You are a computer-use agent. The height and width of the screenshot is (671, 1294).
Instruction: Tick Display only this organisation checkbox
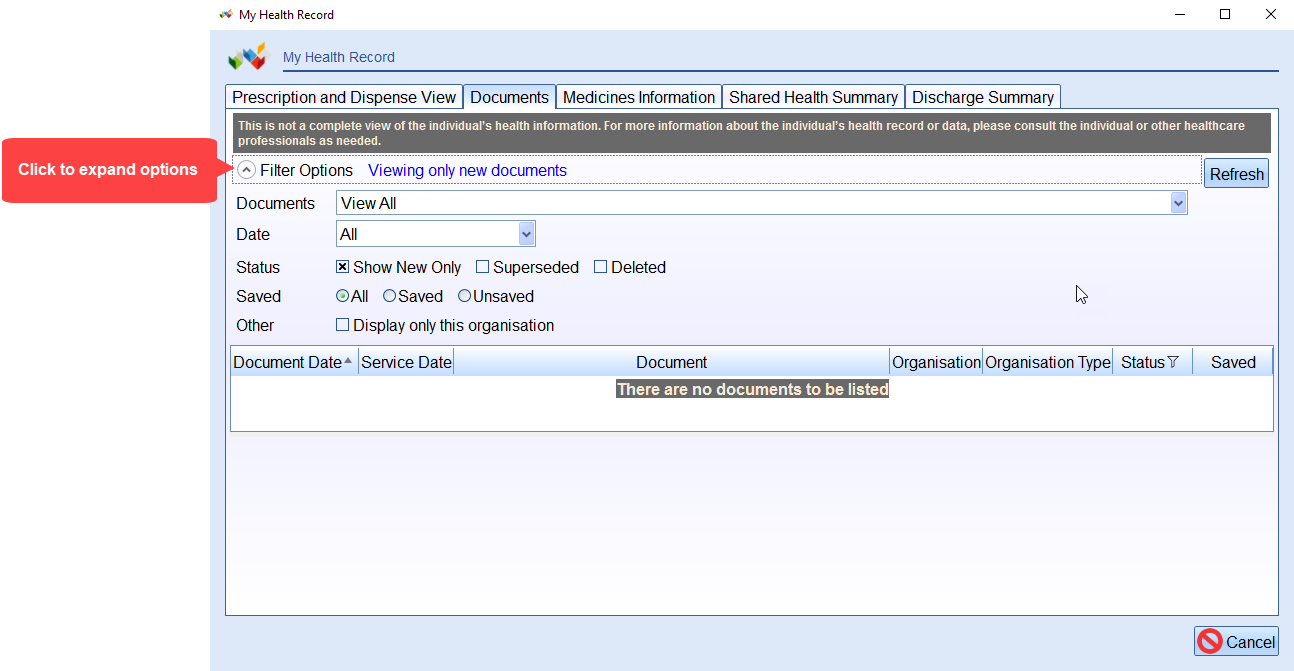pos(343,325)
